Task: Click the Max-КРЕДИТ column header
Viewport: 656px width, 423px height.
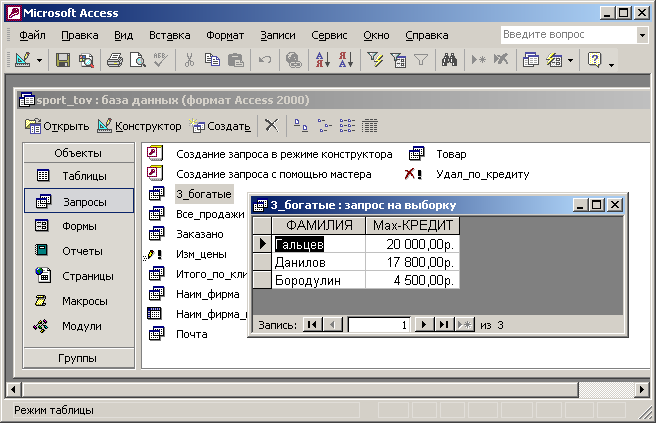Action: click(413, 226)
